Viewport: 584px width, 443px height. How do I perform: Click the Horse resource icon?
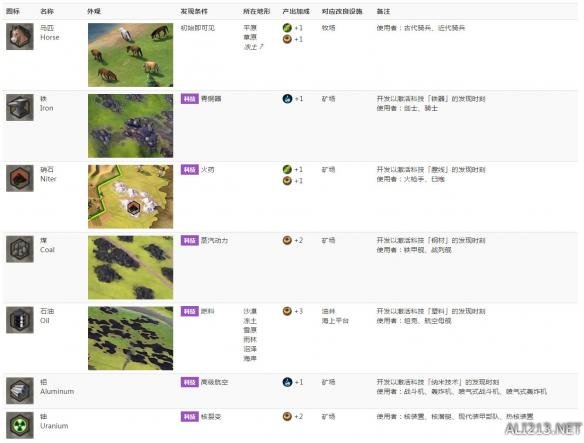click(20, 37)
